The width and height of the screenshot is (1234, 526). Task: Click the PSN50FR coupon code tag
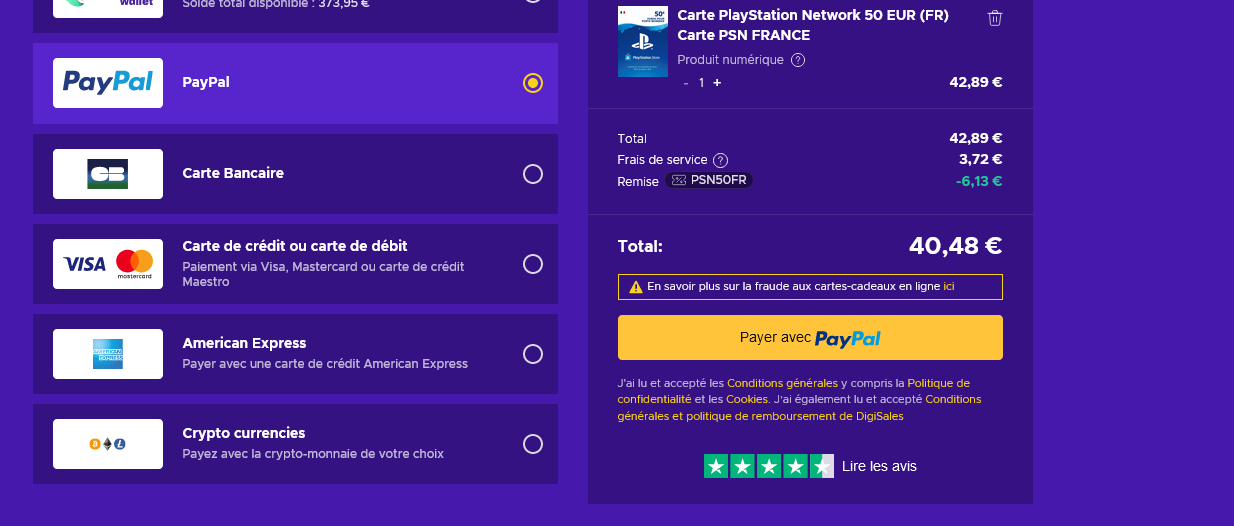click(709, 181)
